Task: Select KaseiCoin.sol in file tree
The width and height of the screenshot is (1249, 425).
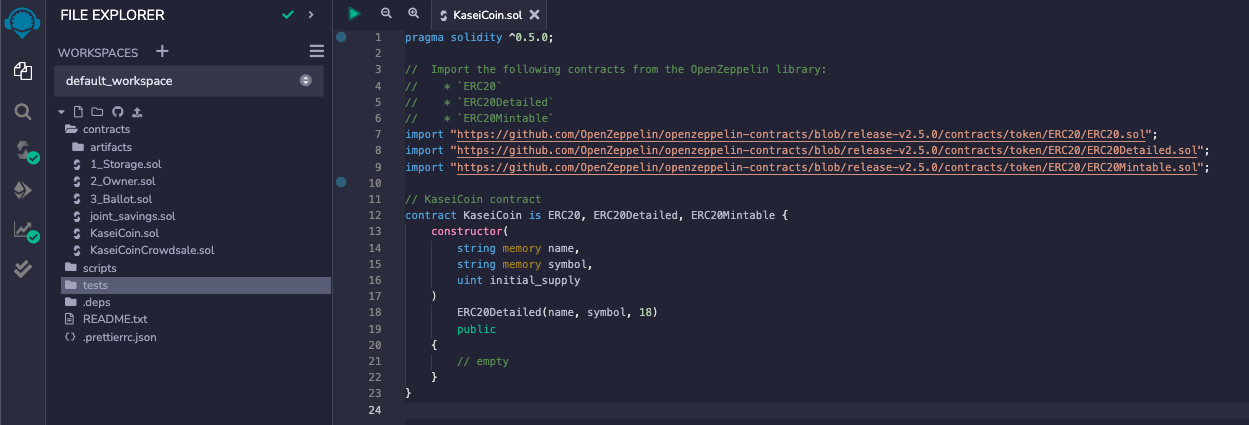Action: click(x=116, y=233)
